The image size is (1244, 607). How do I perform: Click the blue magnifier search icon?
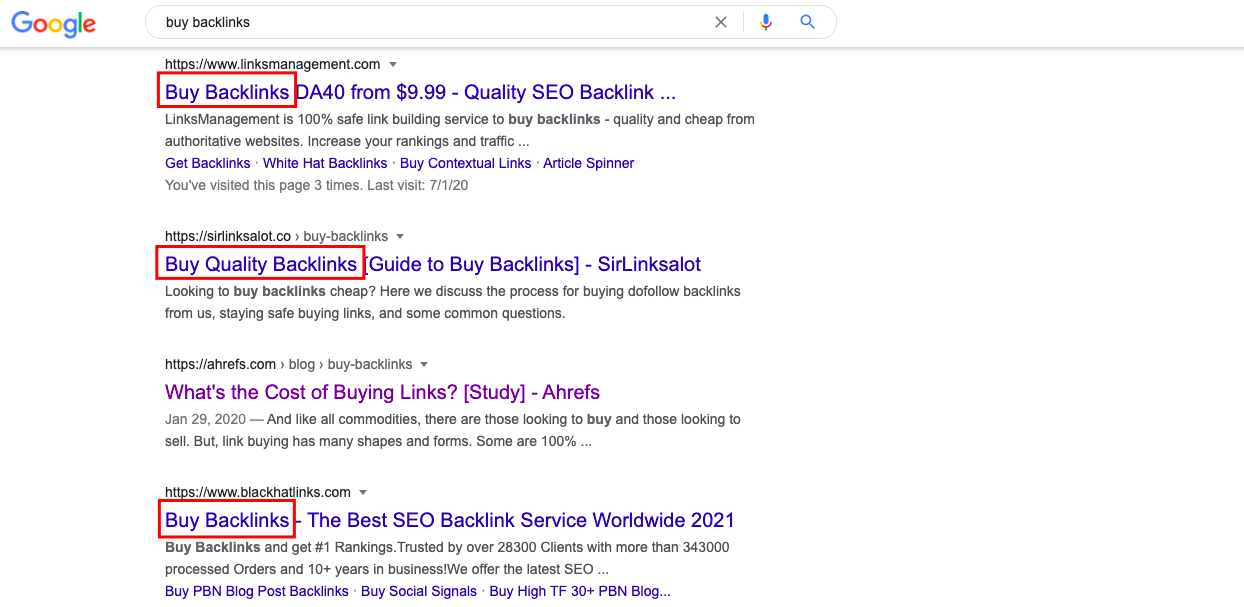tap(808, 22)
